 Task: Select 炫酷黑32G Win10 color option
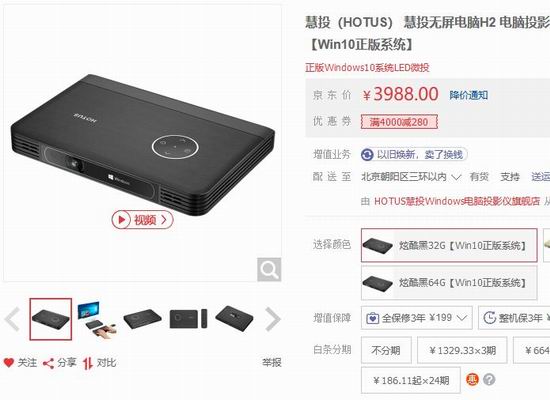(x=449, y=245)
